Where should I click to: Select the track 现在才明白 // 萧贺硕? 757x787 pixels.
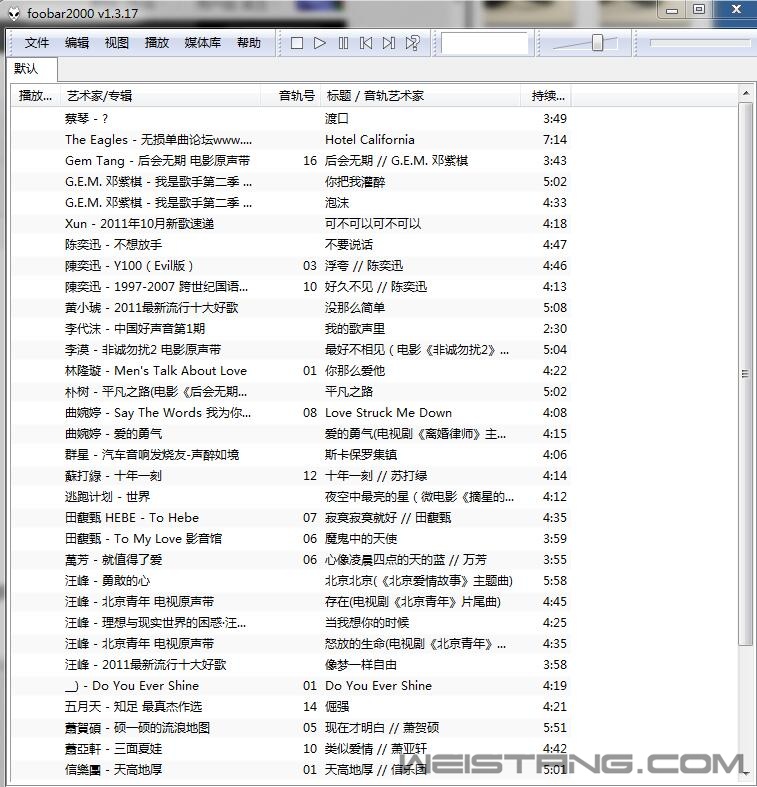(291, 728)
